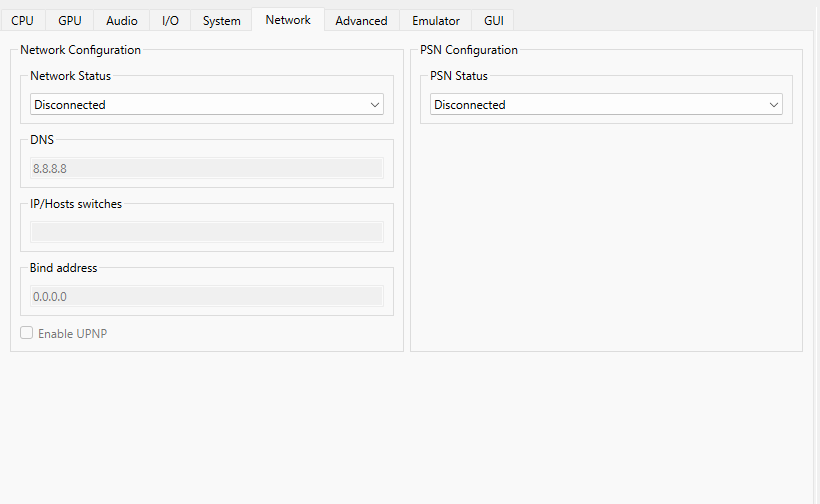Screen dimensions: 820x504
Task: Click the DNS group label
Action: tap(42, 140)
